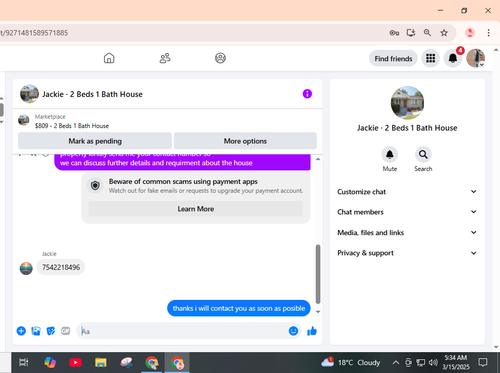Click Find friends button

[x=393, y=59]
